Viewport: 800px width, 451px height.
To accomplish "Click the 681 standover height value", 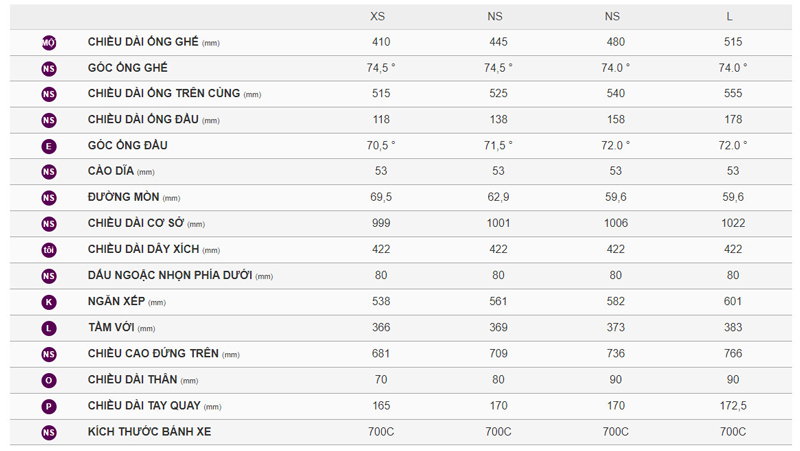I will click(380, 354).
